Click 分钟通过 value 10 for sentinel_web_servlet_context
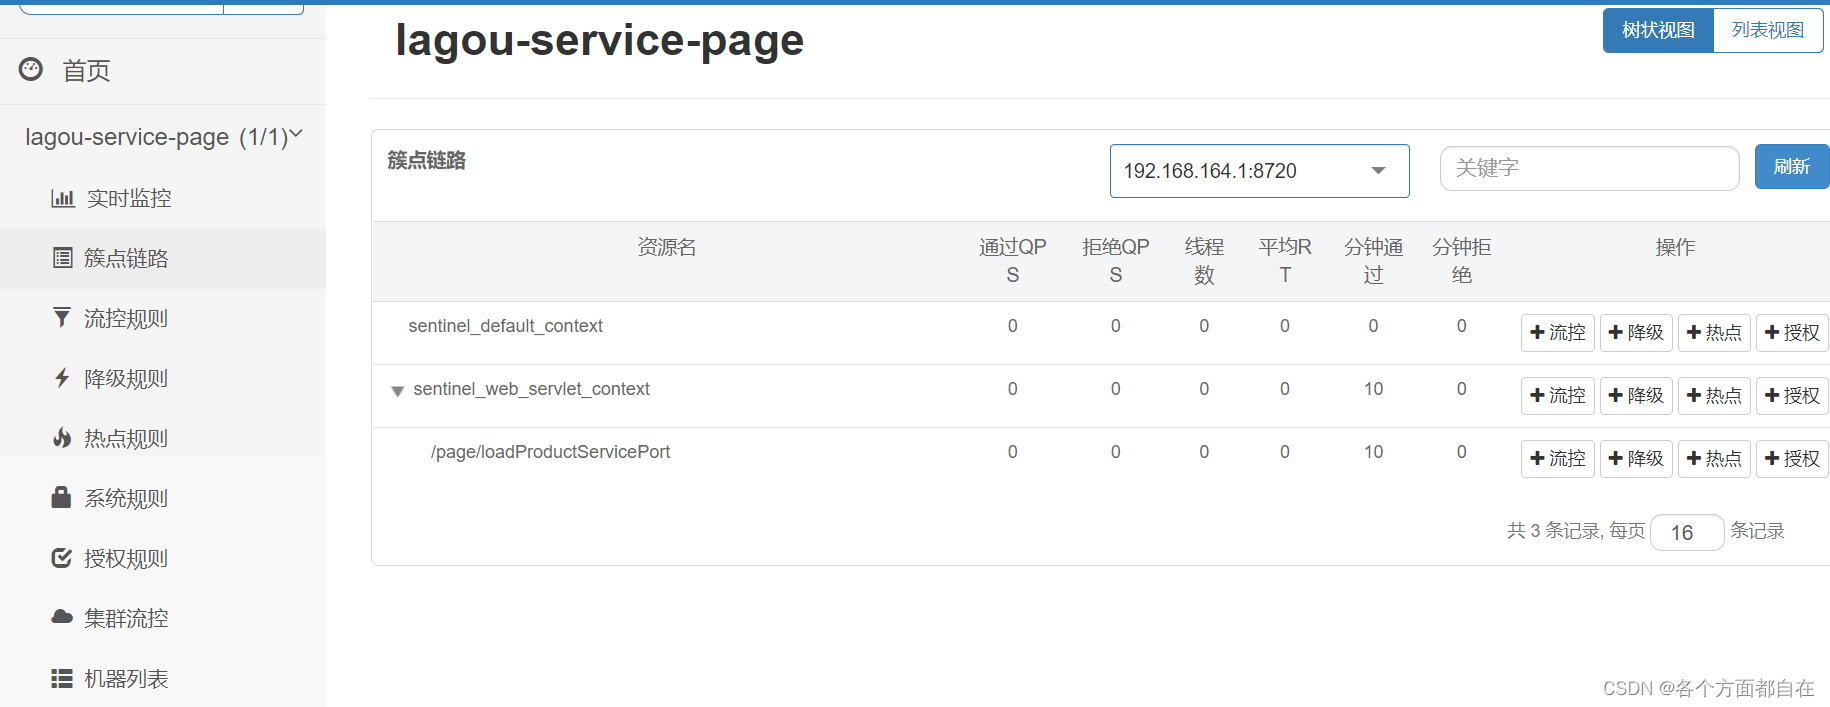The height and width of the screenshot is (707, 1830). click(x=1373, y=389)
